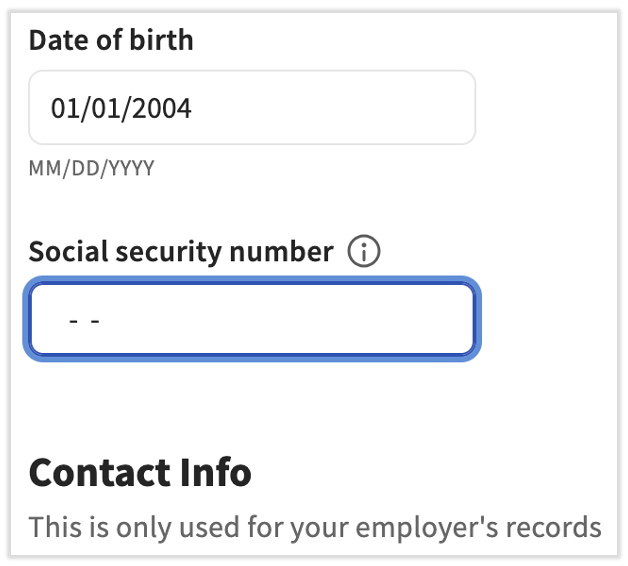This screenshot has height=566, width=628.
Task: Place cursor on the 01/01/2004 date value
Action: tap(121, 108)
